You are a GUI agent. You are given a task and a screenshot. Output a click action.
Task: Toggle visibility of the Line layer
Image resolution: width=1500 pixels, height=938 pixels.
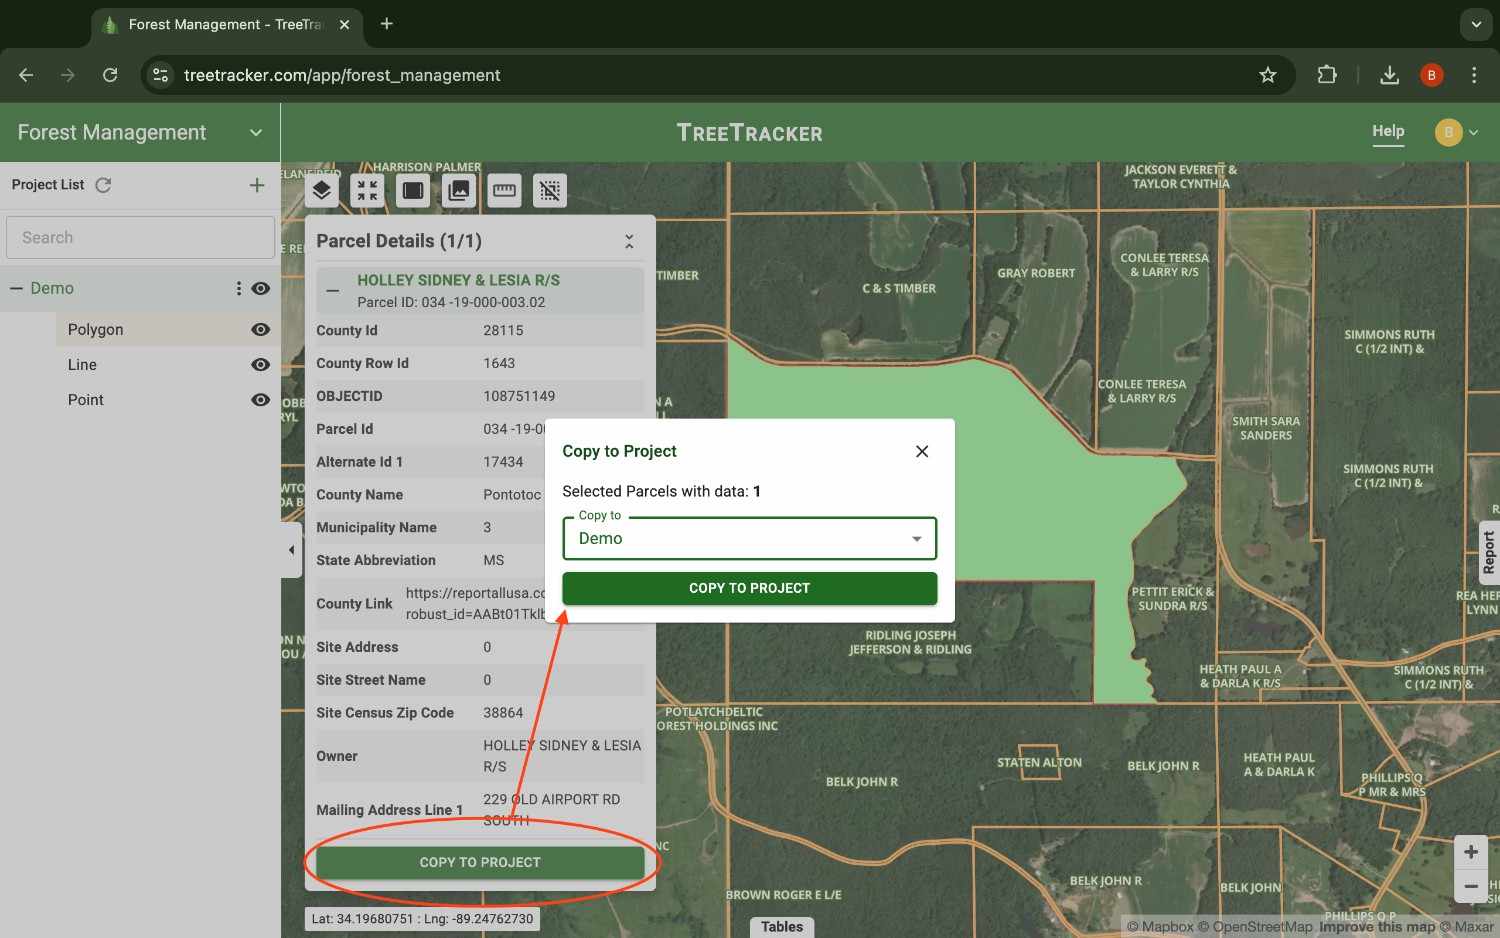pos(260,364)
